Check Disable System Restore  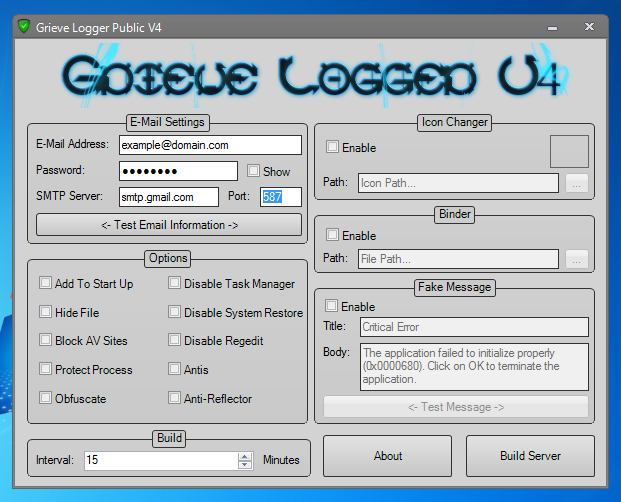(x=174, y=312)
